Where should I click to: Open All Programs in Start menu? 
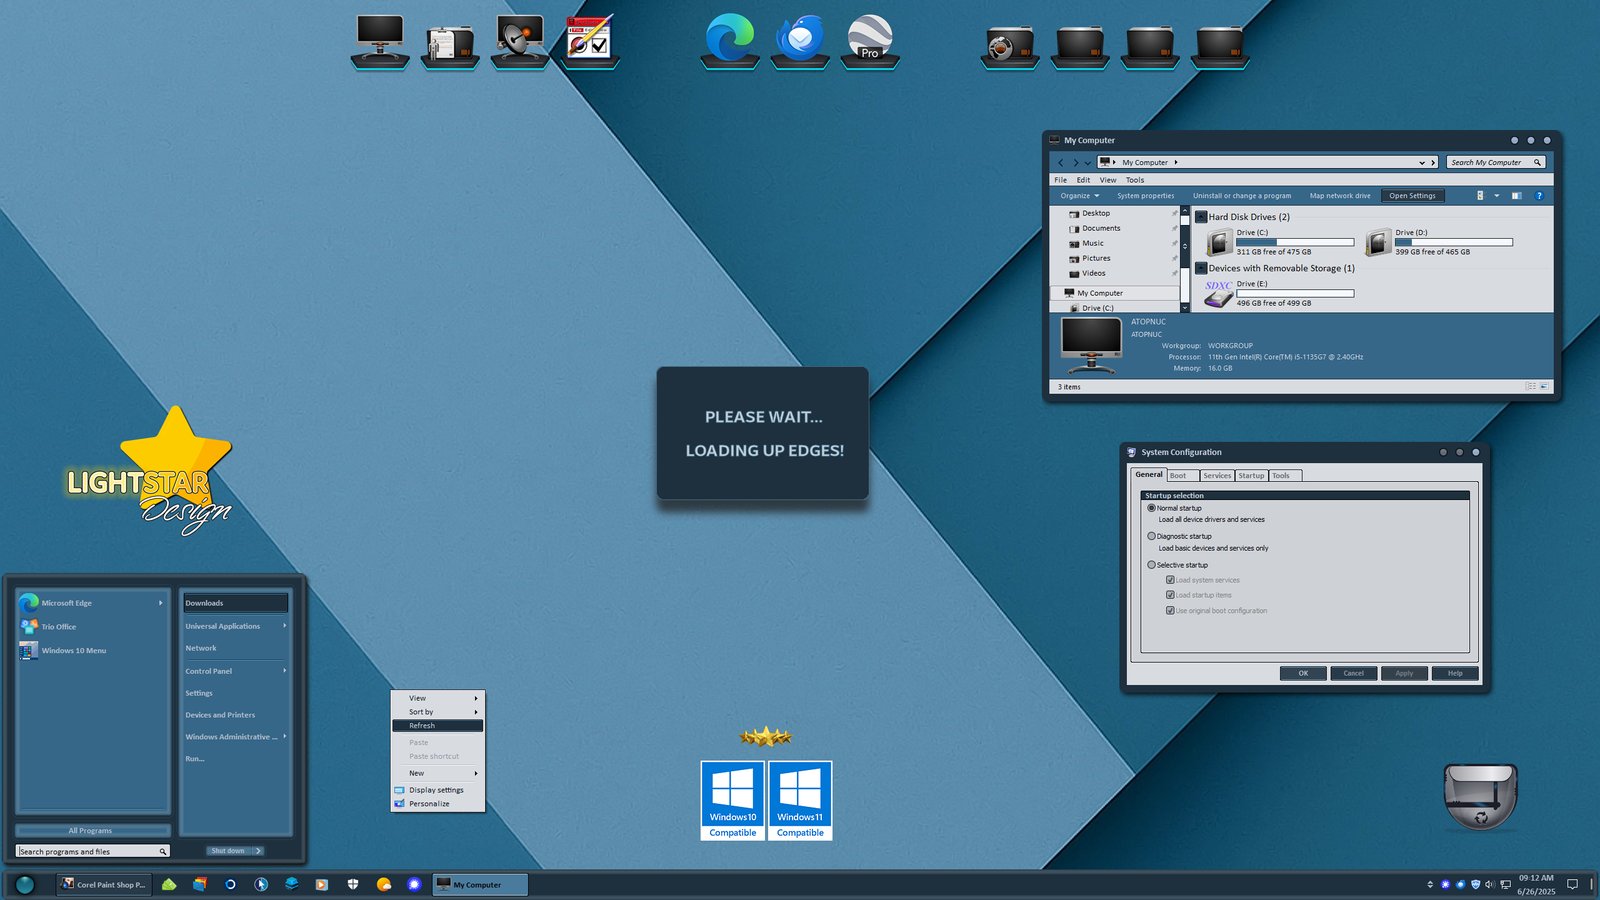pyautogui.click(x=91, y=831)
